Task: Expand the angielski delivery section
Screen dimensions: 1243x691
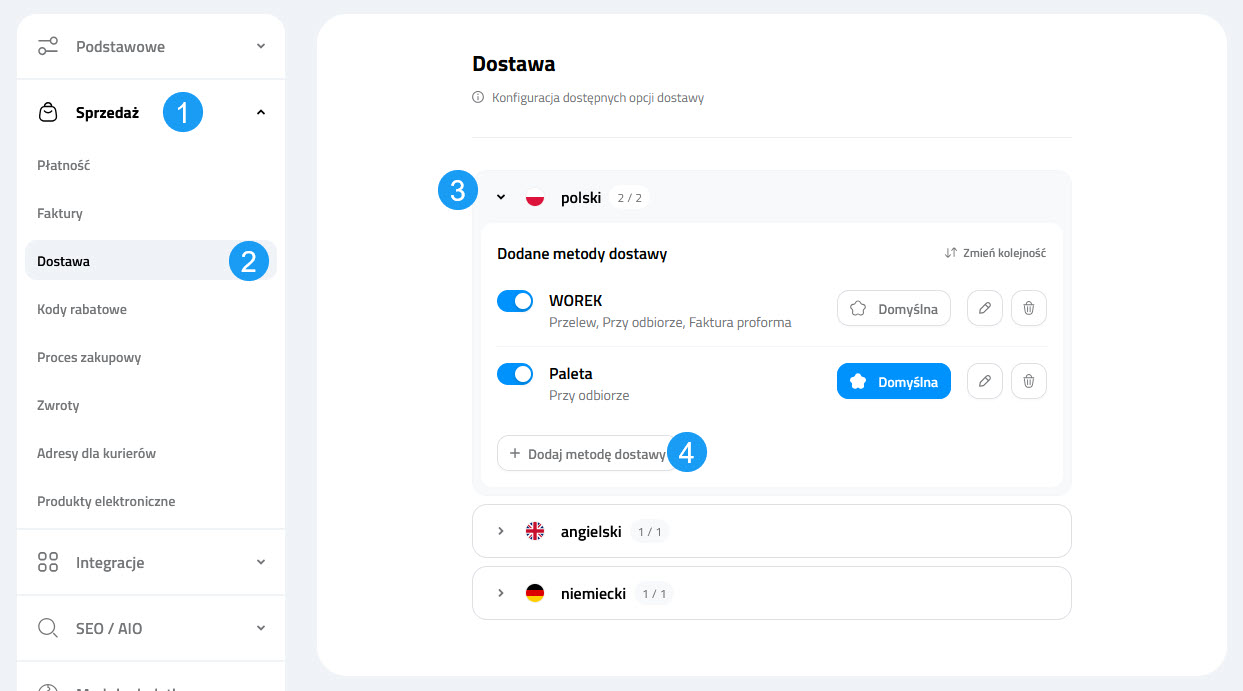Action: click(x=502, y=532)
